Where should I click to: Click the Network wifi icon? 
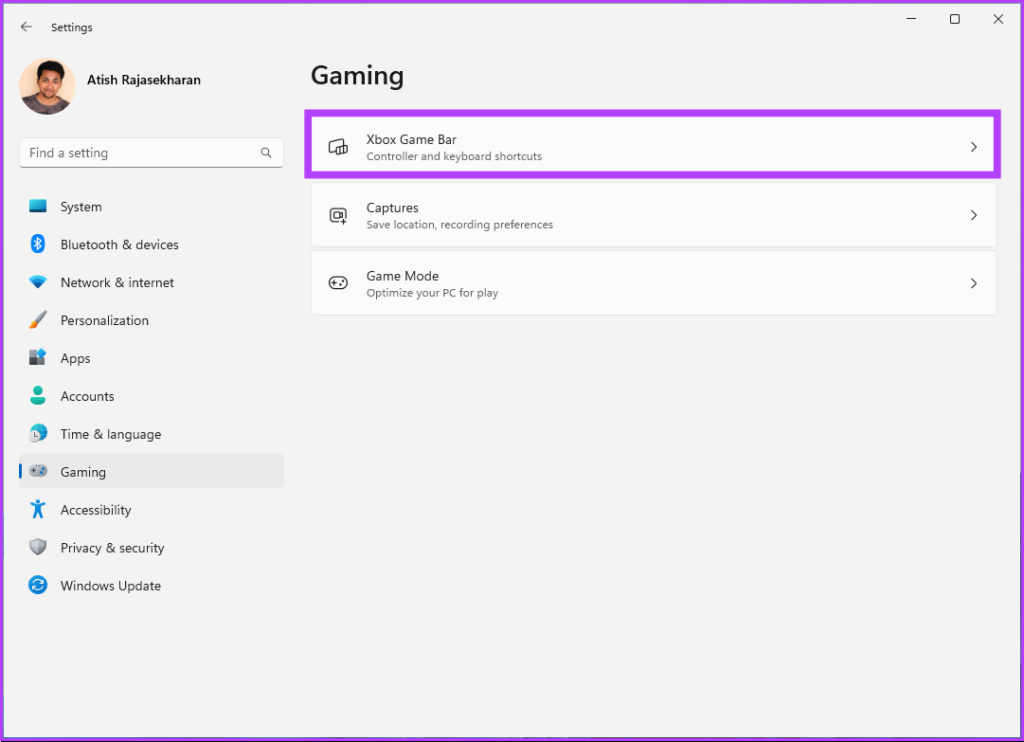pyautogui.click(x=38, y=283)
